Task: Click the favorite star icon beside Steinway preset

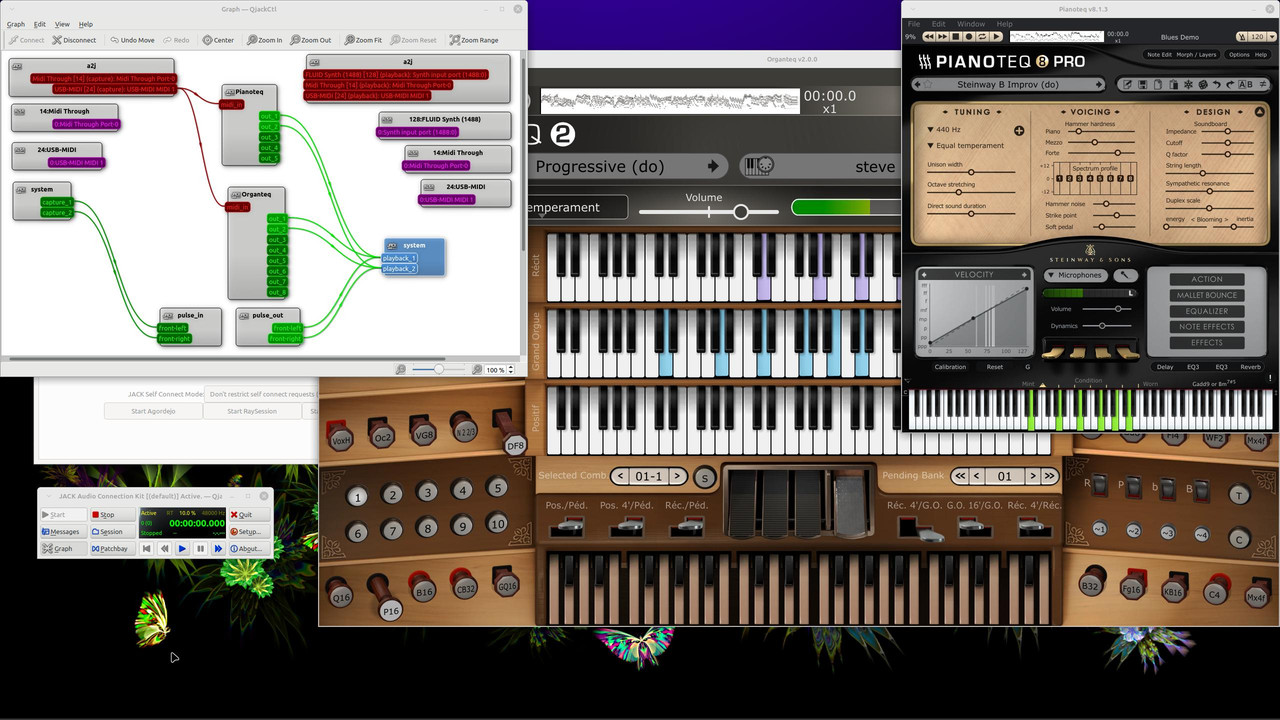Action: pyautogui.click(x=928, y=85)
